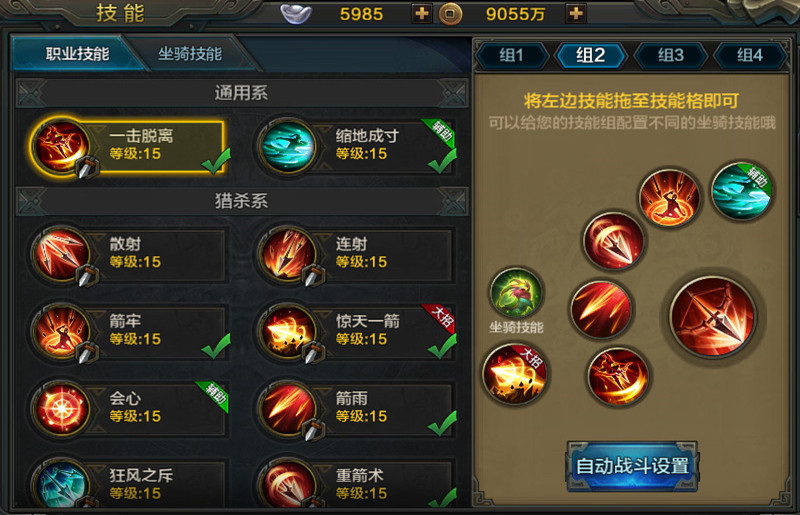
Task: Toggle the checkmark on 箭牢 skill
Action: [x=216, y=346]
